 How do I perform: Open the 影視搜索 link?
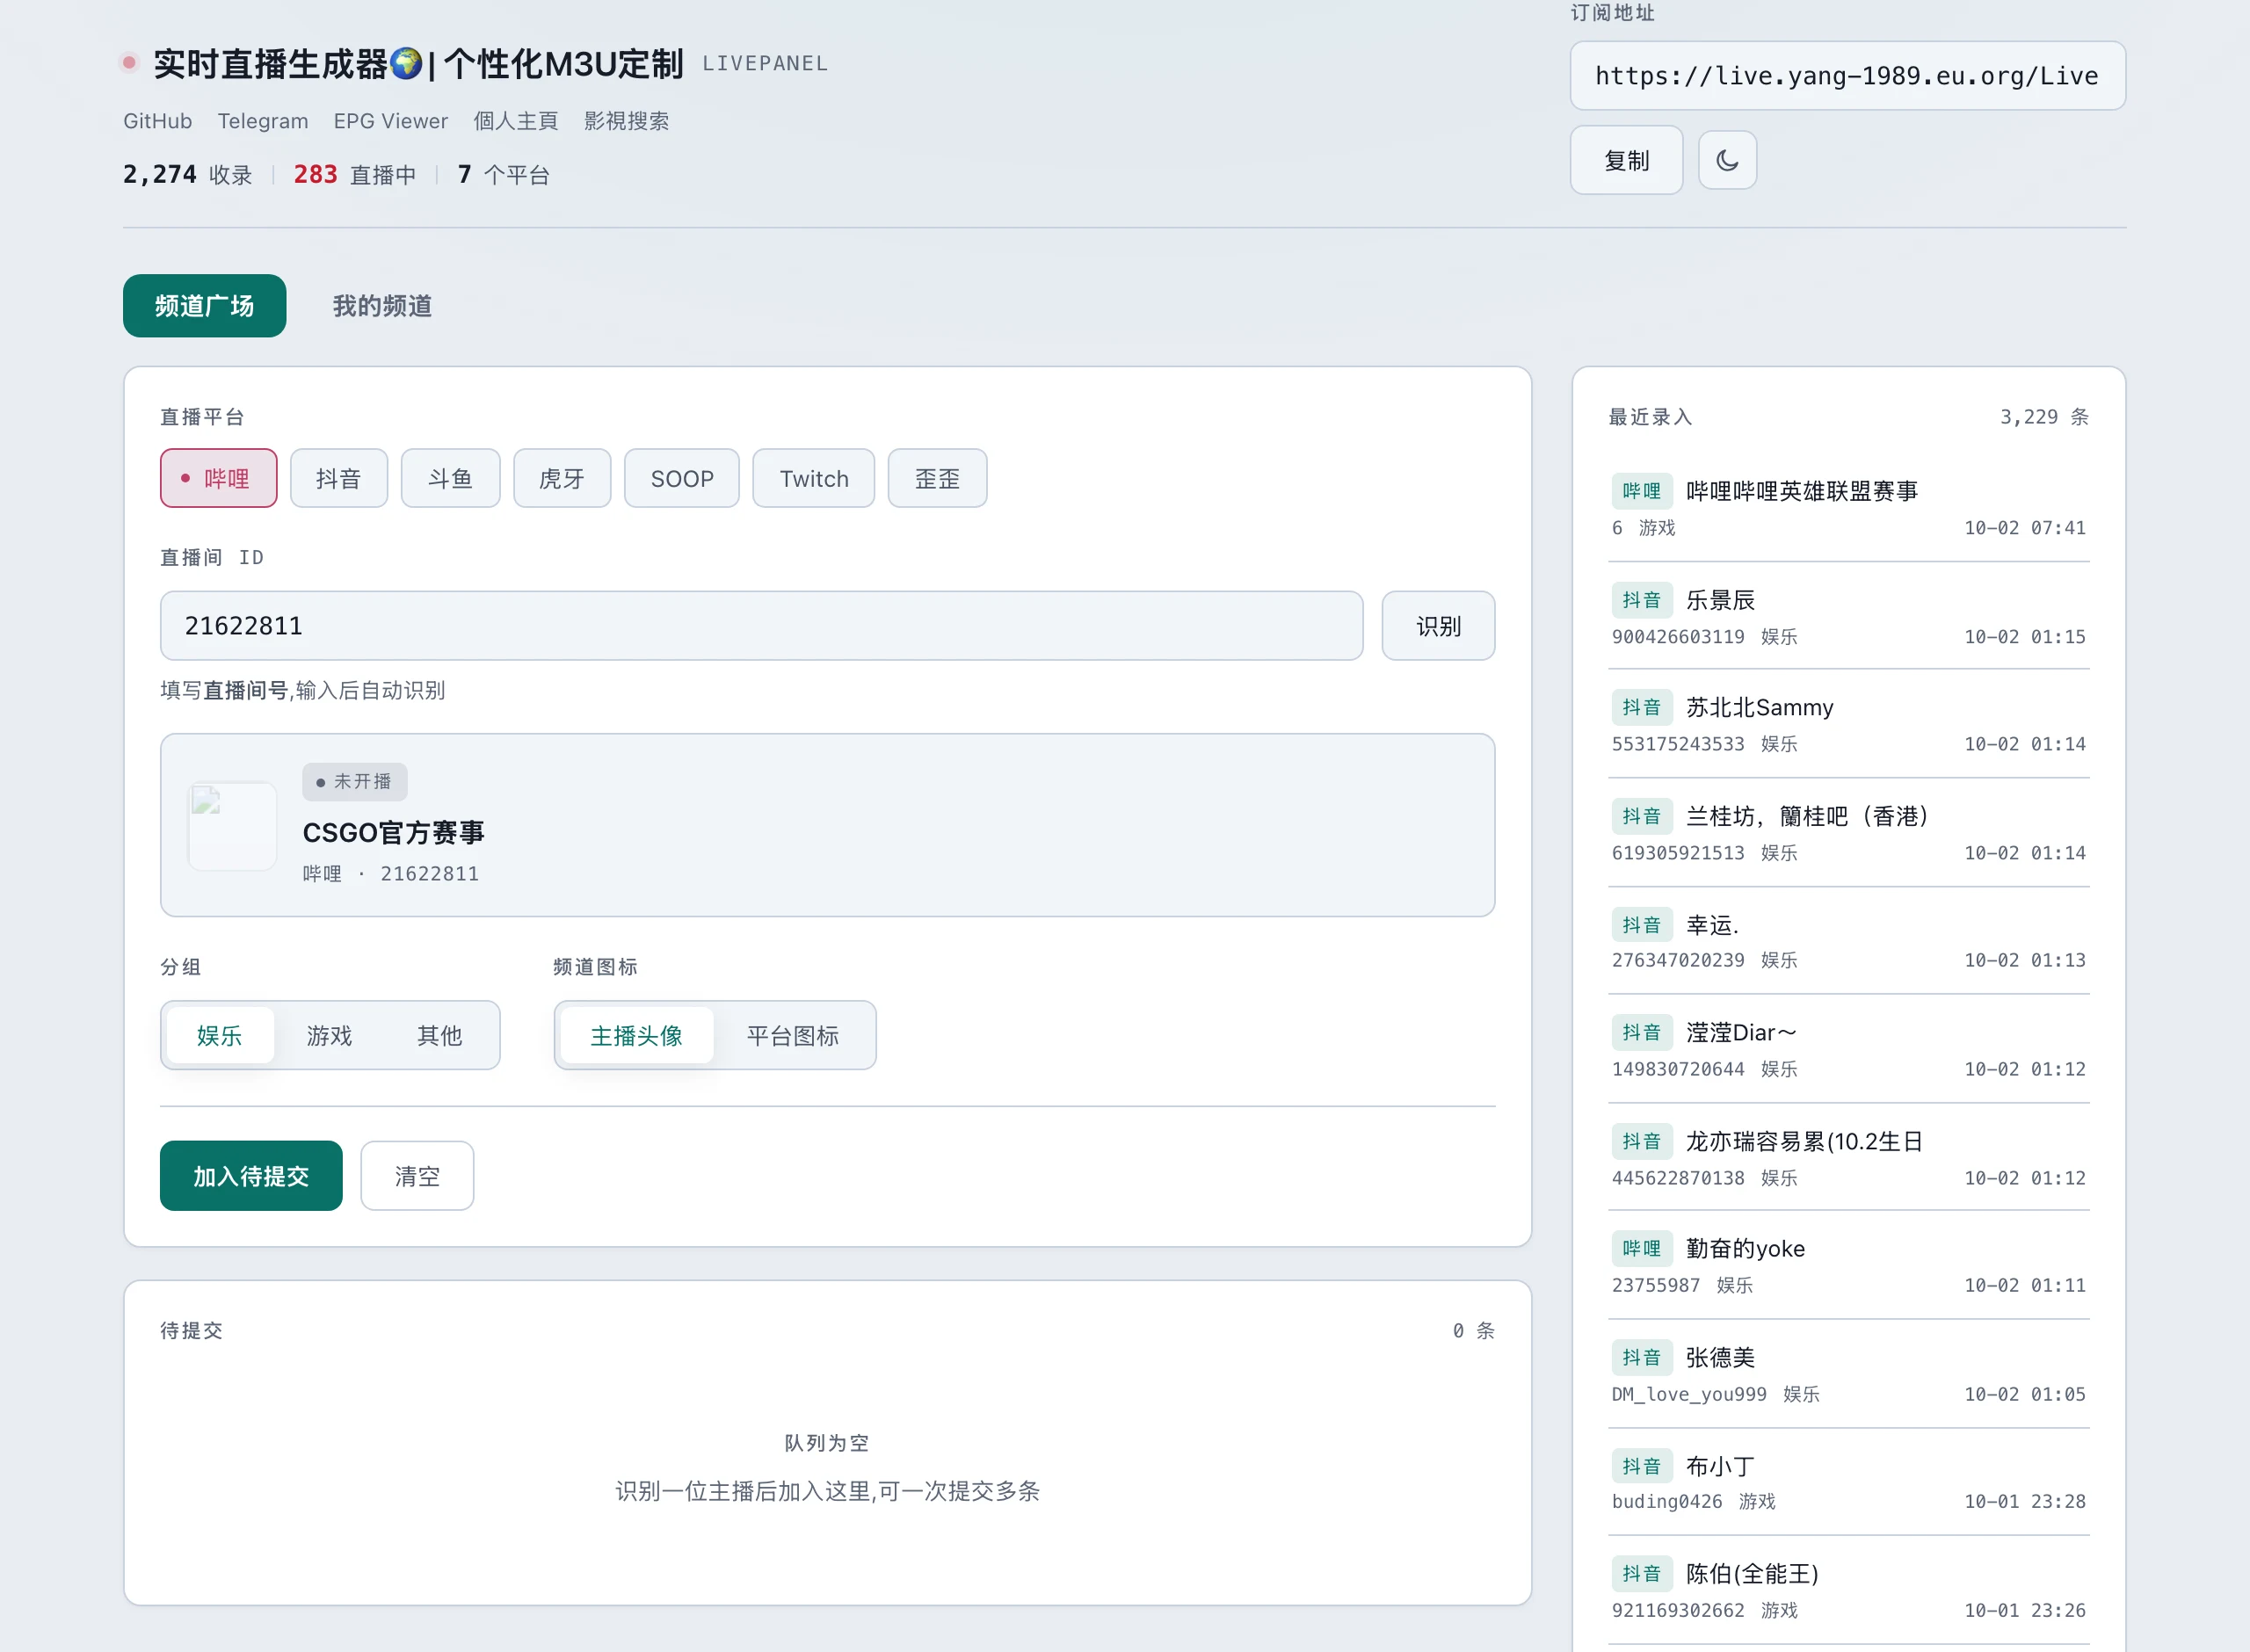pos(626,121)
